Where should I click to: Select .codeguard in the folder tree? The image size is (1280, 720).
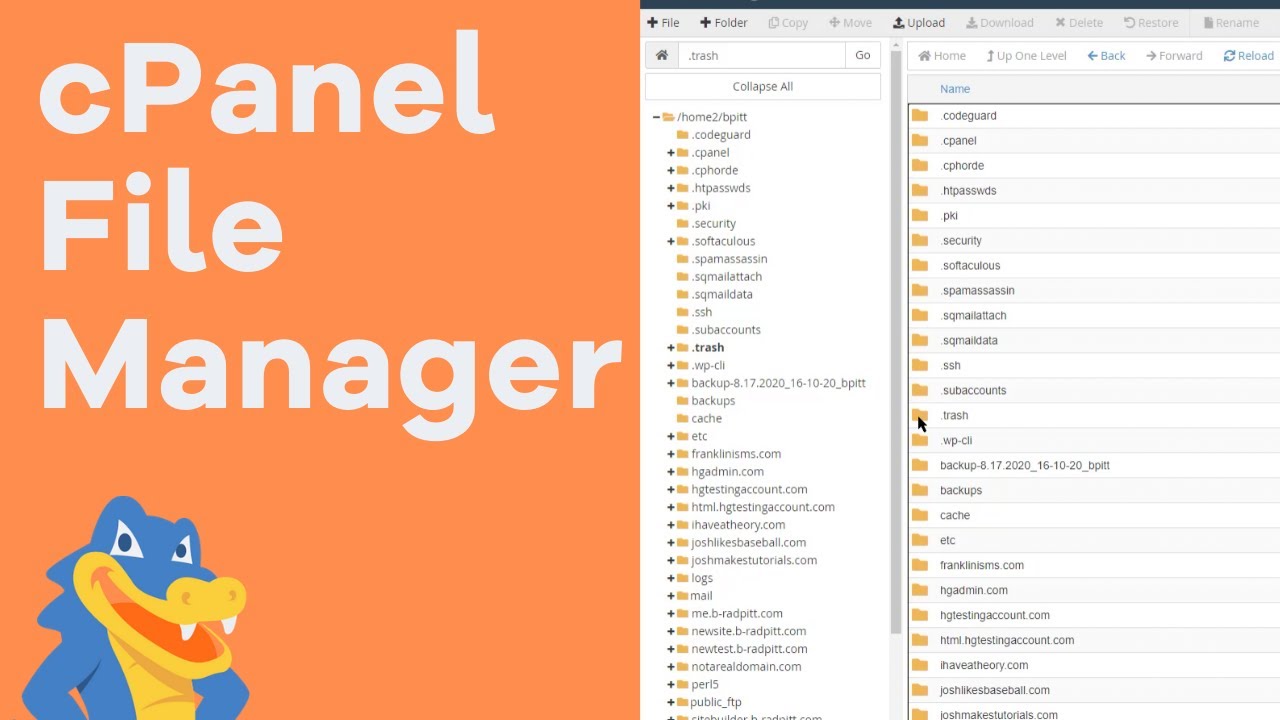[x=720, y=135]
